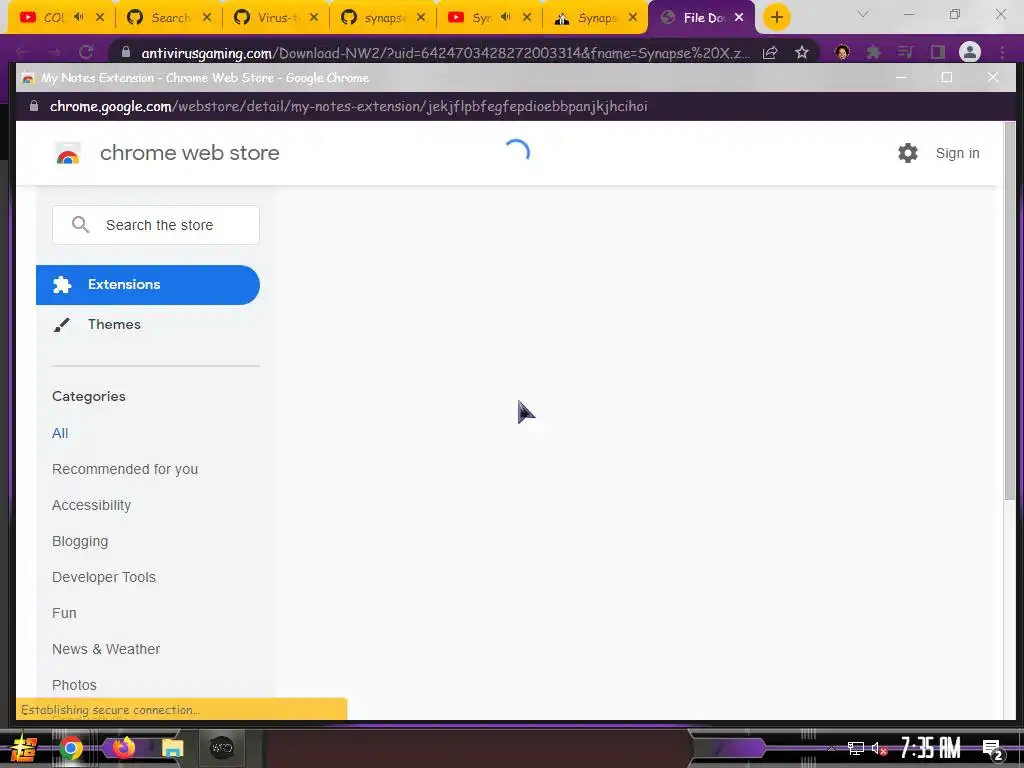Open the media controls toolbar icon
Screen dimensions: 1024x768
[905, 52]
